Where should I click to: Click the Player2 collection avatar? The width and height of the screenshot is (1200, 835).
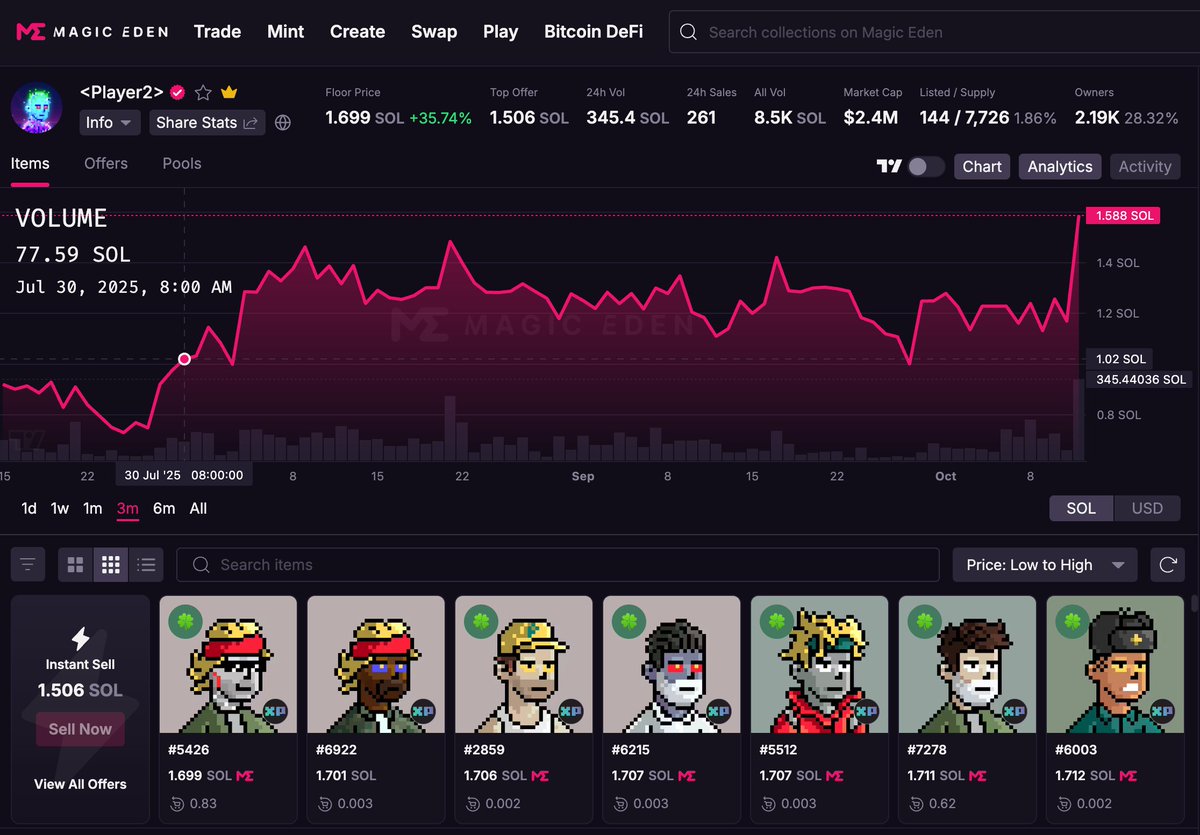pyautogui.click(x=37, y=107)
